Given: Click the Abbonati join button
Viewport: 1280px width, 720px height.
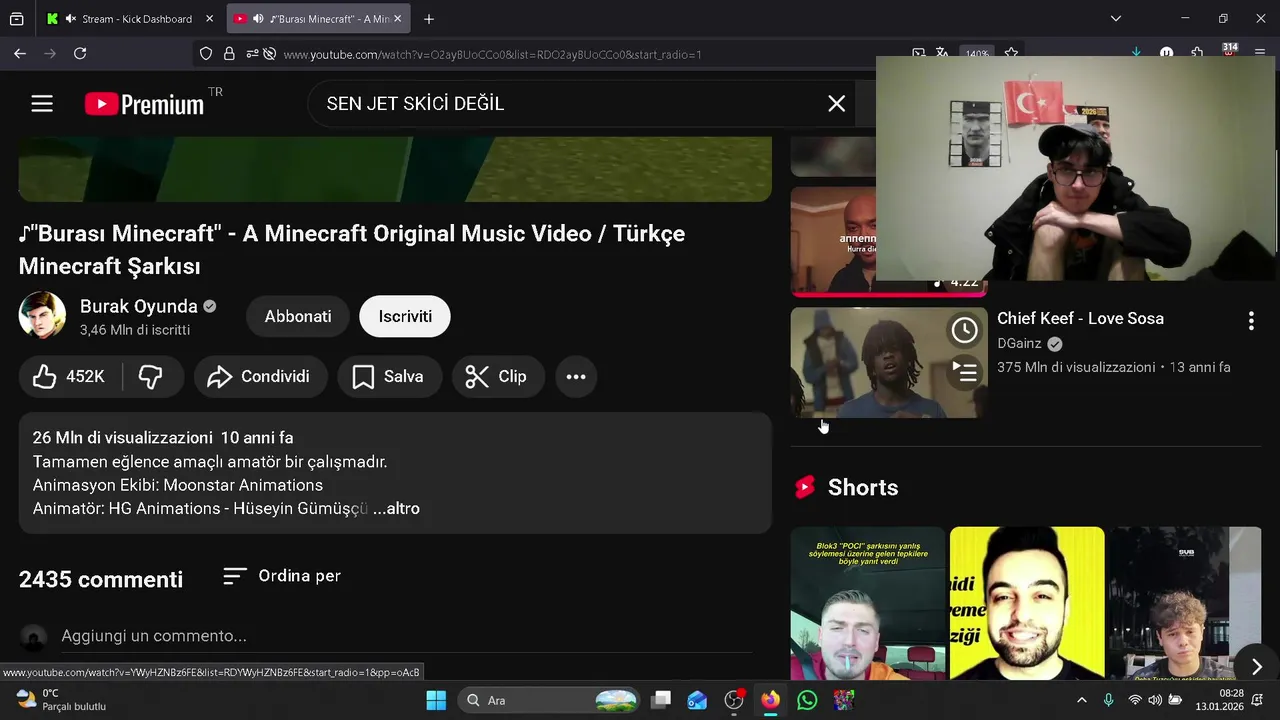Looking at the screenshot, I should pyautogui.click(x=298, y=317).
